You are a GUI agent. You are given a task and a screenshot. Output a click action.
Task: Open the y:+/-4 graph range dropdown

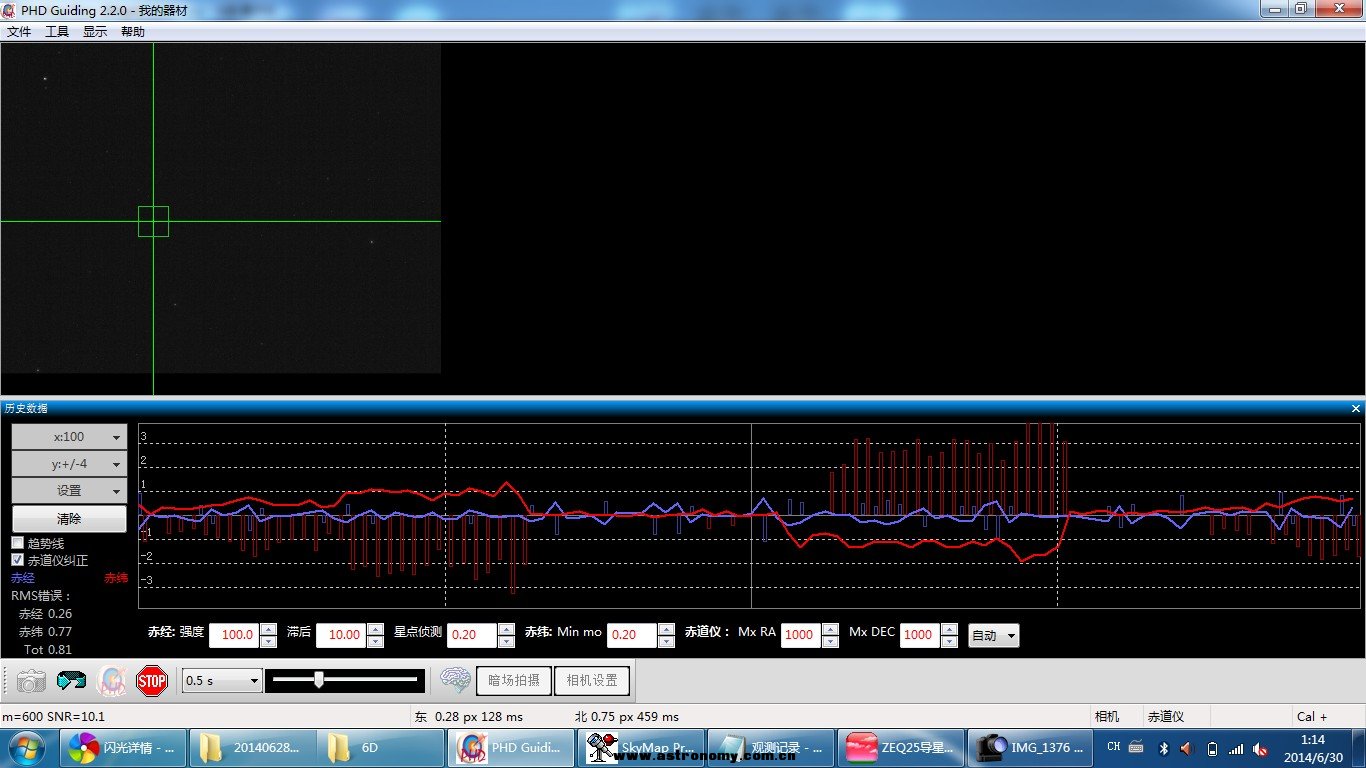69,464
